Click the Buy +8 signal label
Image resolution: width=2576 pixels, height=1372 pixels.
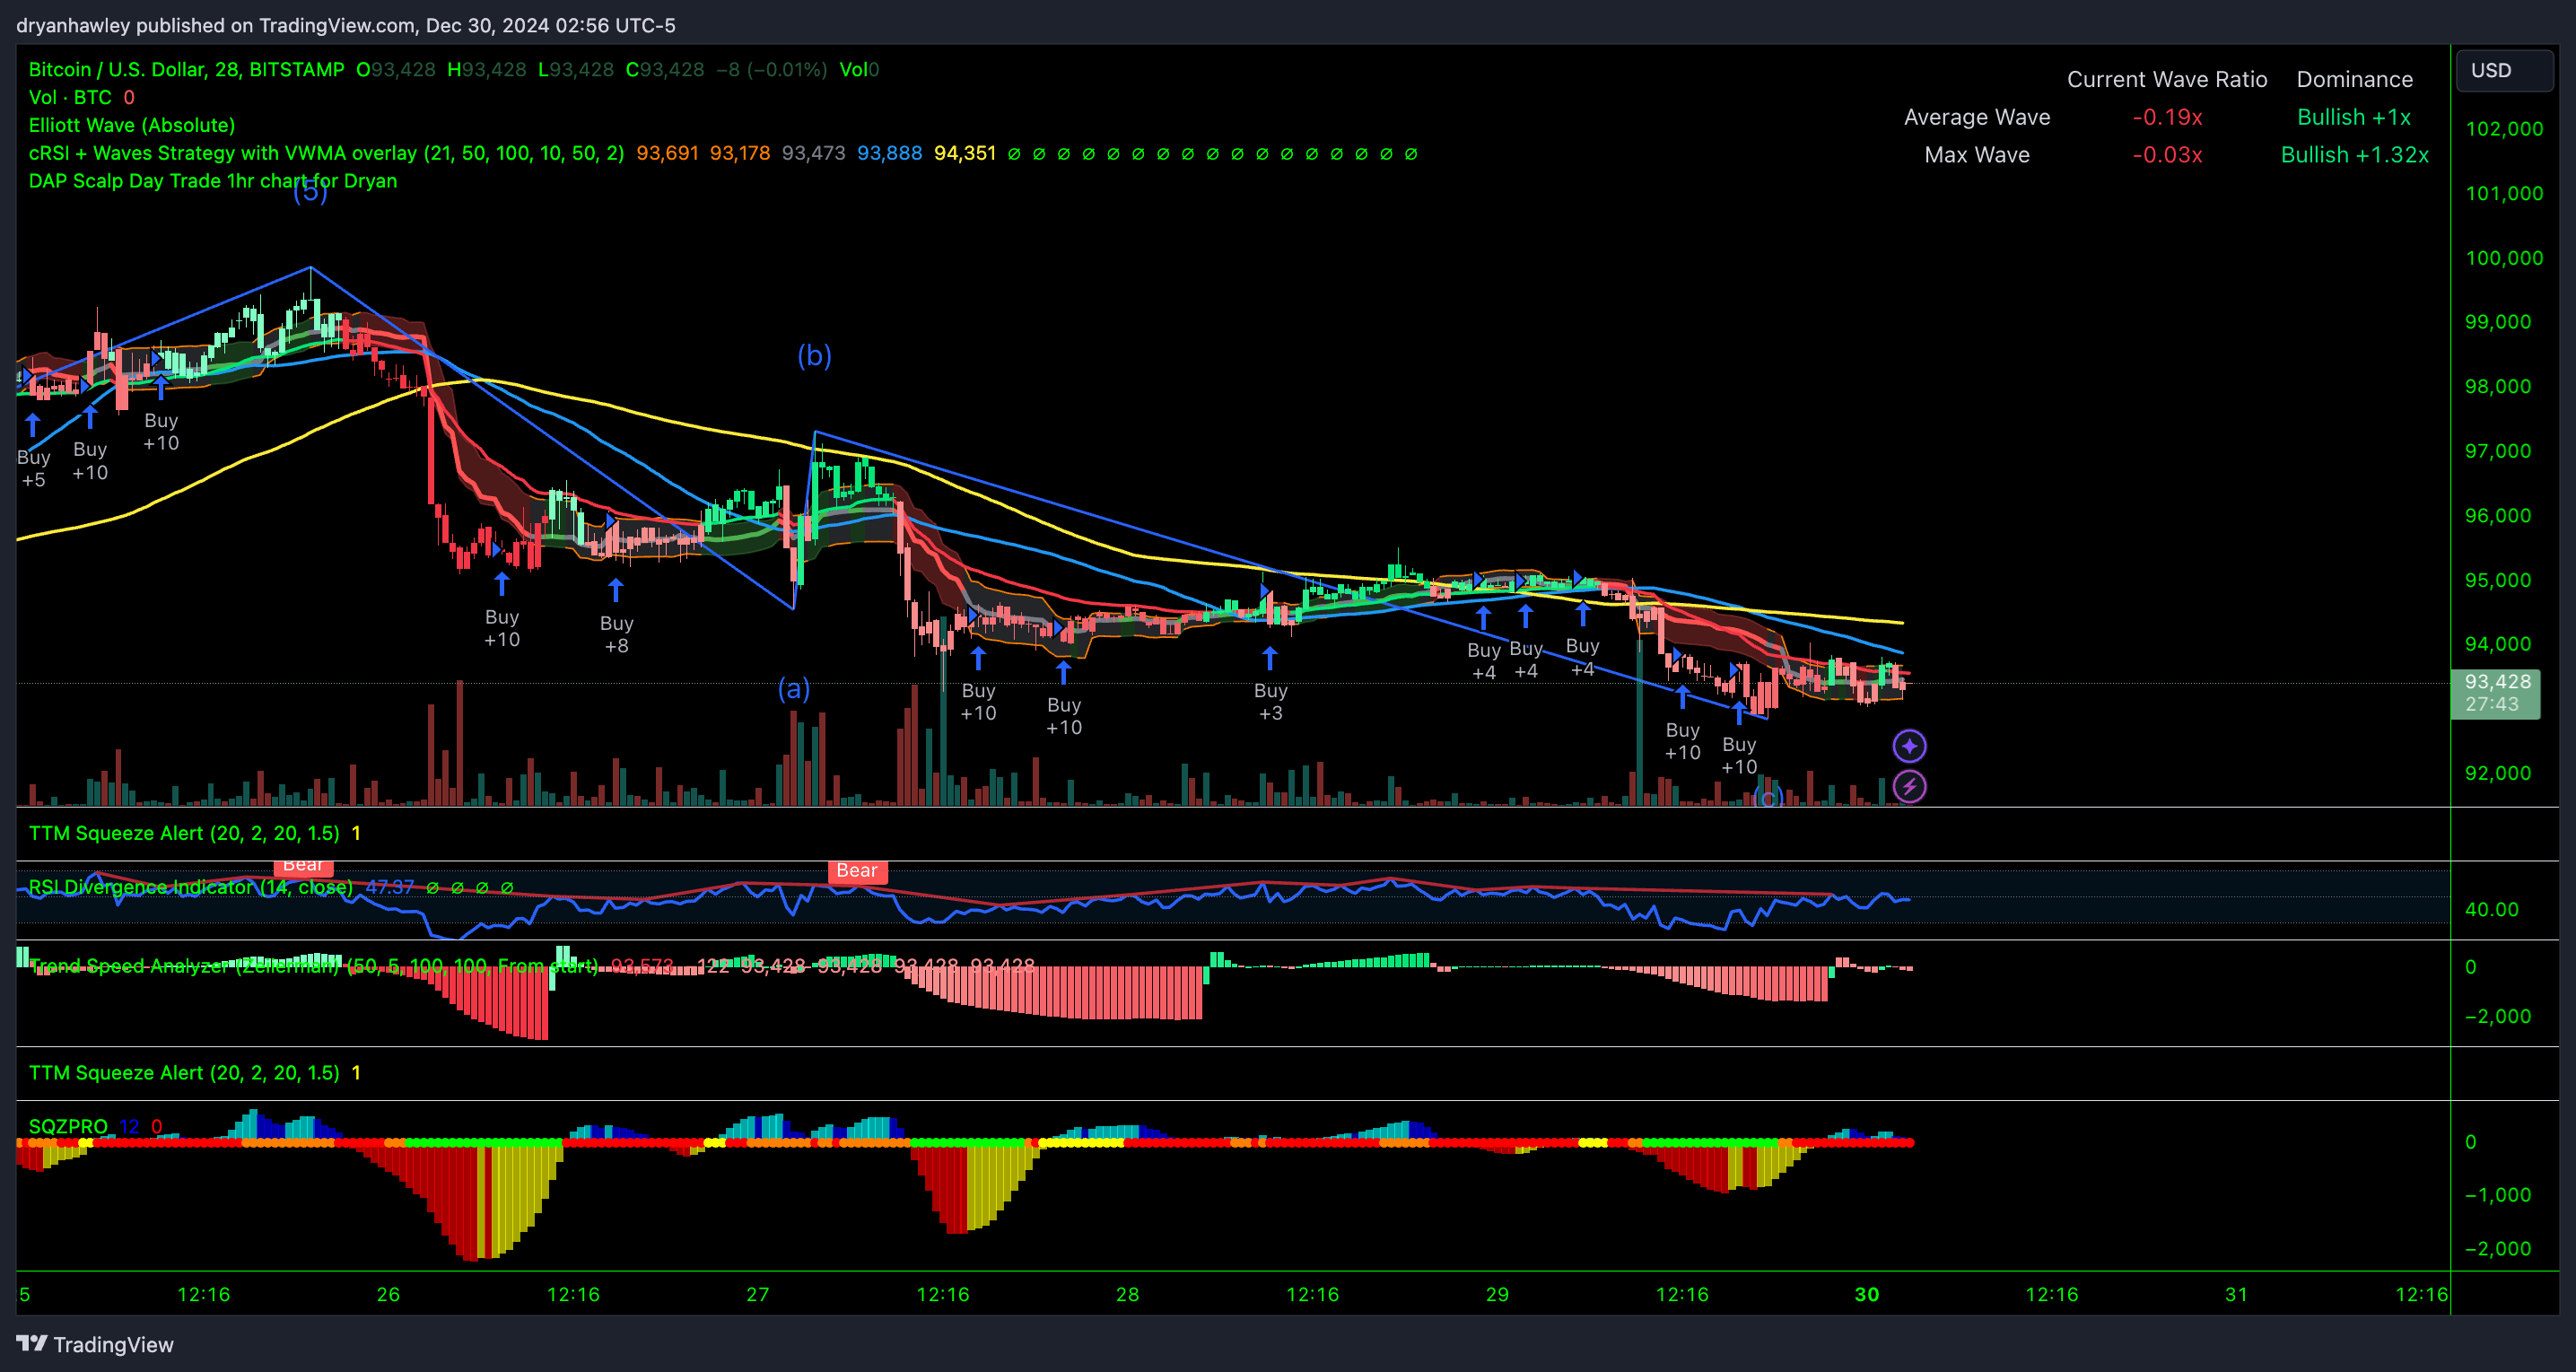(617, 634)
